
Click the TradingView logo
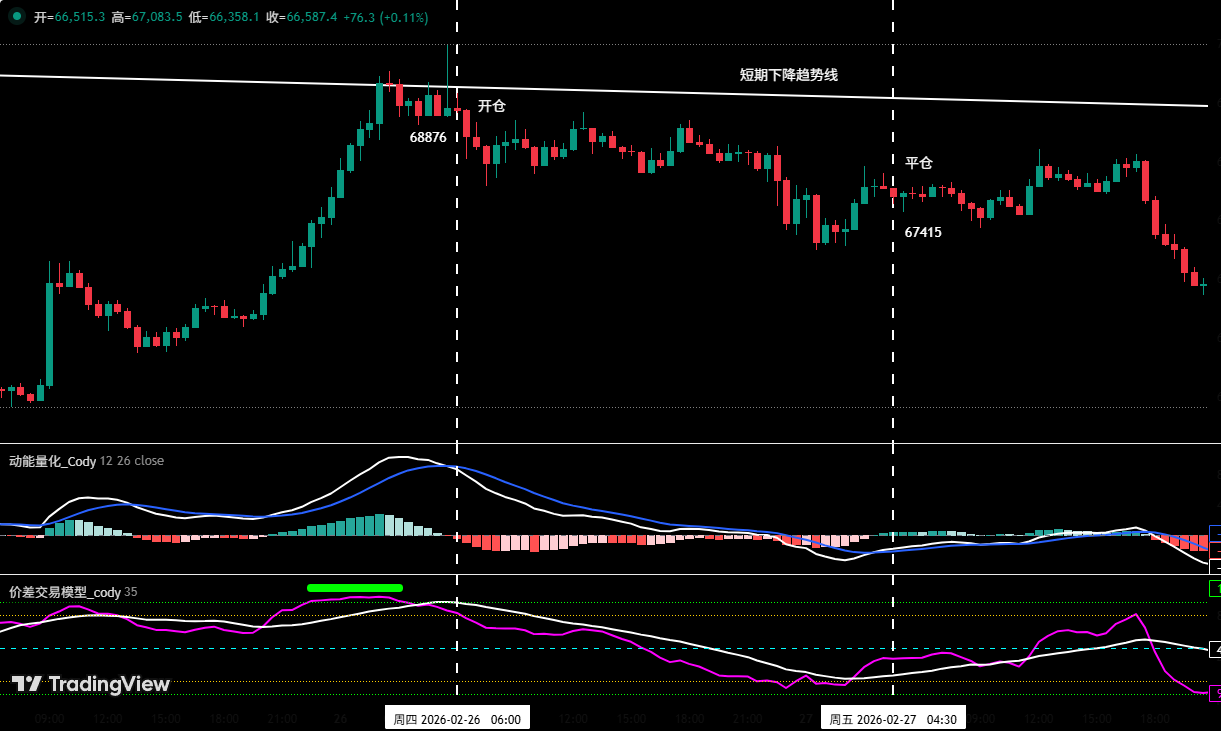pyautogui.click(x=90, y=683)
